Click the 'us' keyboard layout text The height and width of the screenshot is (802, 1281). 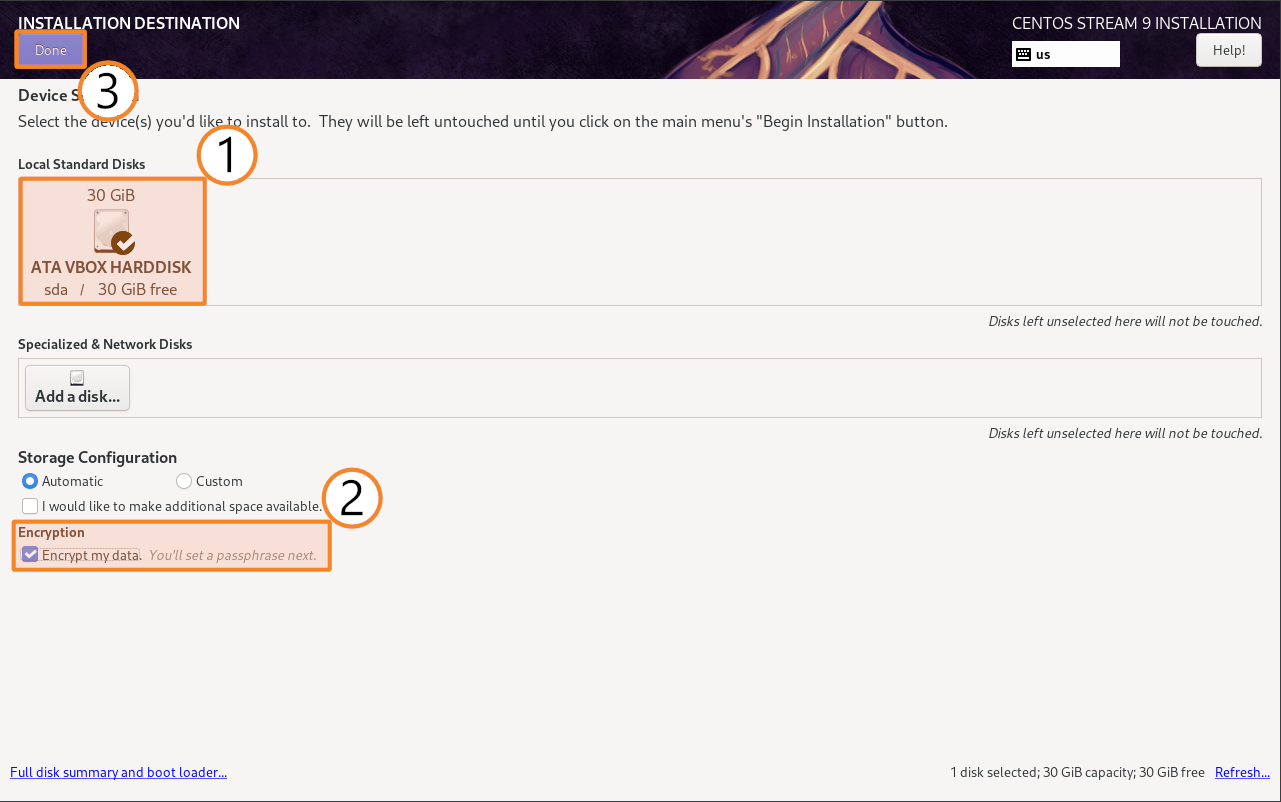1043,54
